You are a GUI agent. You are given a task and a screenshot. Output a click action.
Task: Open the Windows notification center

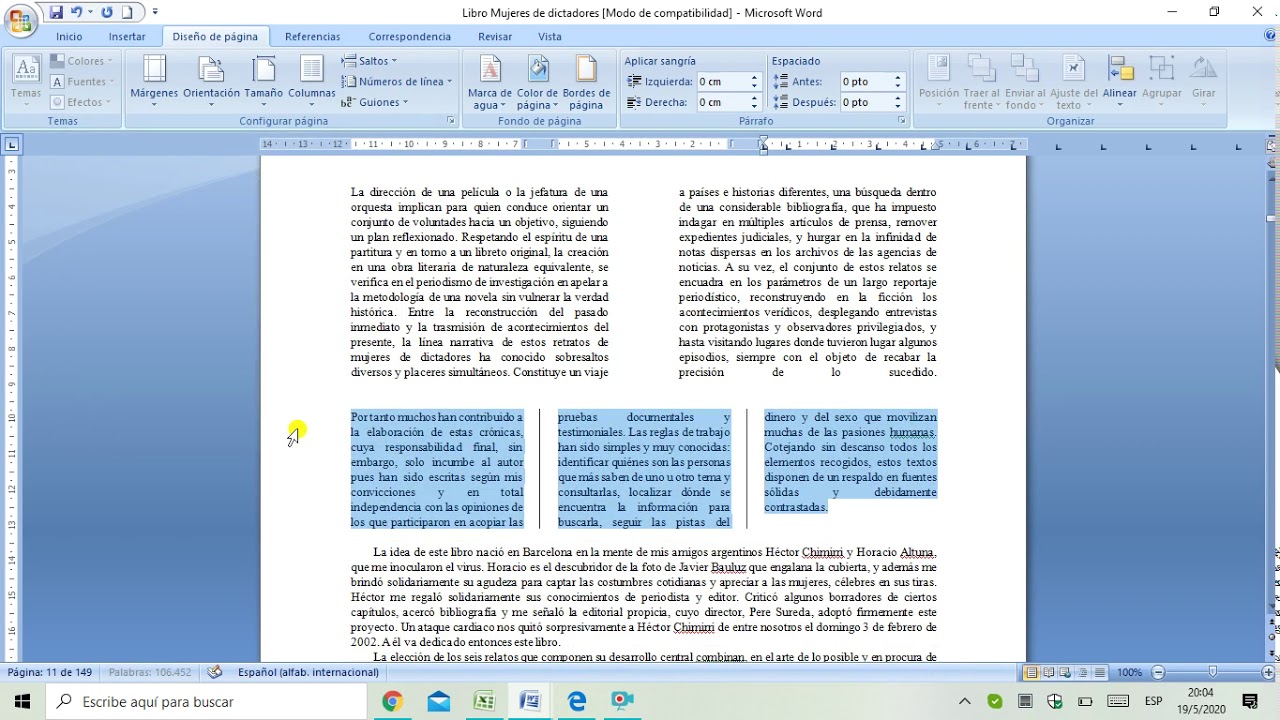(1250, 702)
